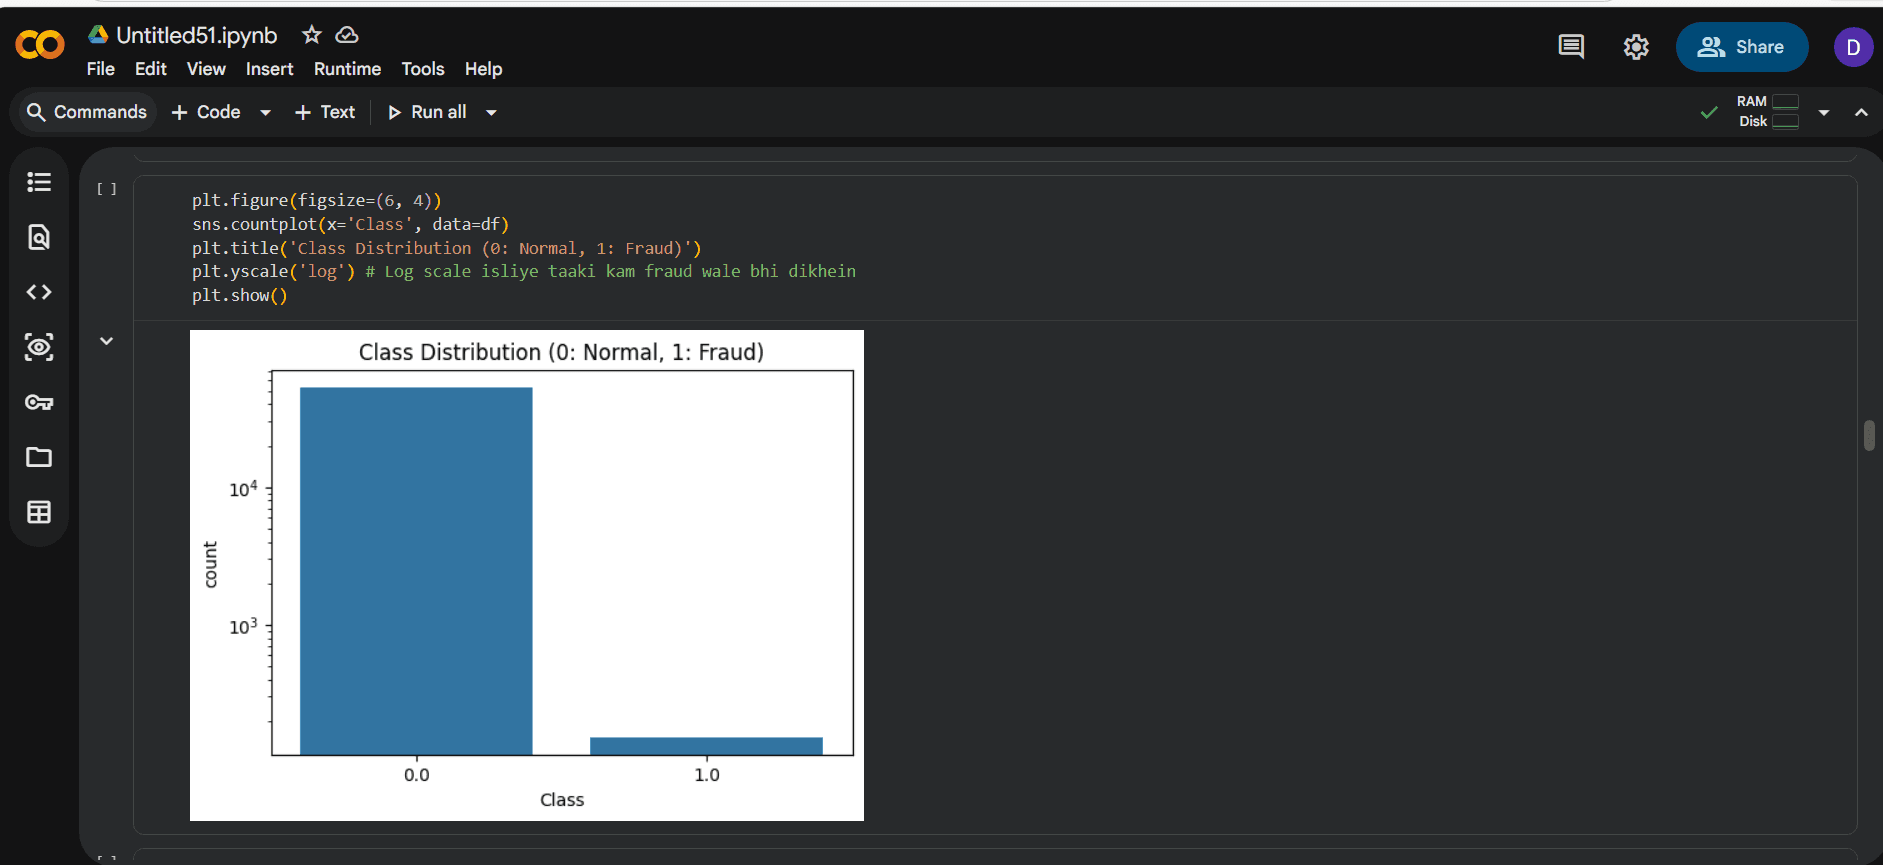Open the Secrets key panel

tap(39, 402)
